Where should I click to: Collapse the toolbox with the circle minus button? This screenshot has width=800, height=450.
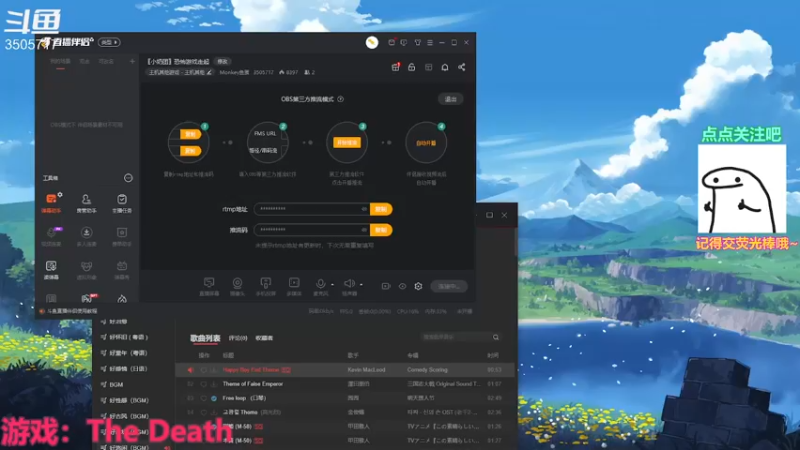click(x=128, y=178)
